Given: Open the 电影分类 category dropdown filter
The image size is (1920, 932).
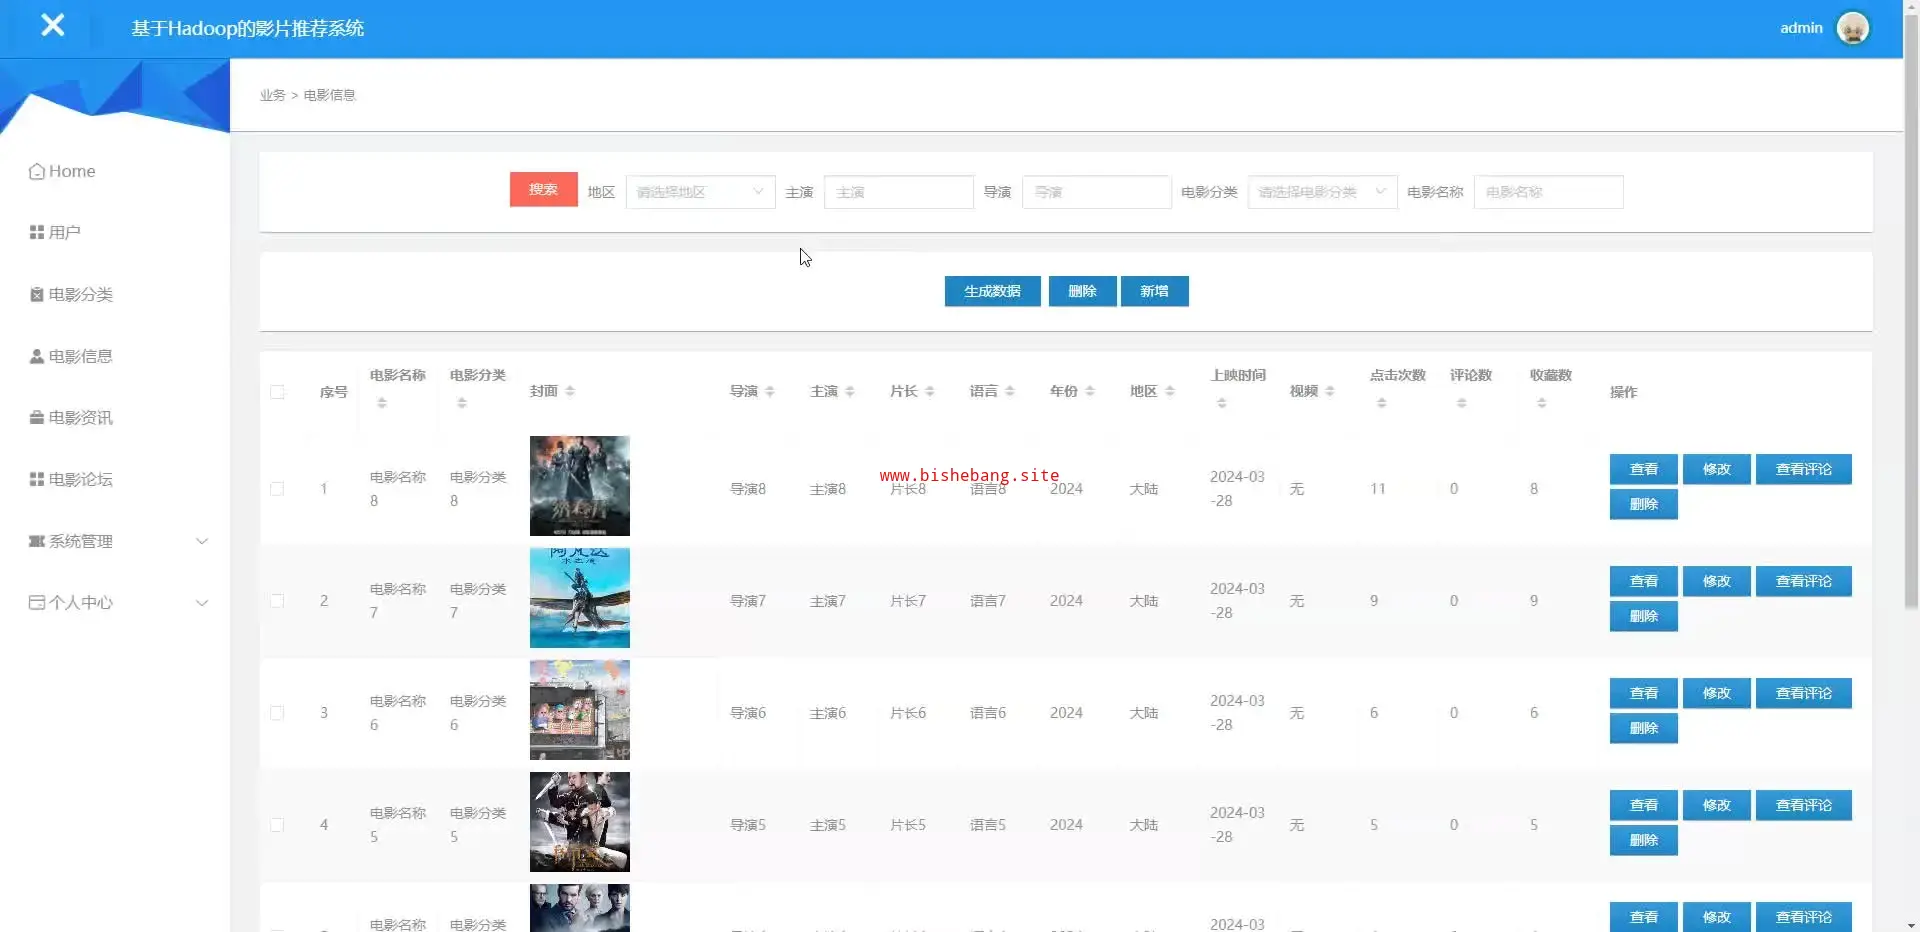Looking at the screenshot, I should click(x=1321, y=192).
